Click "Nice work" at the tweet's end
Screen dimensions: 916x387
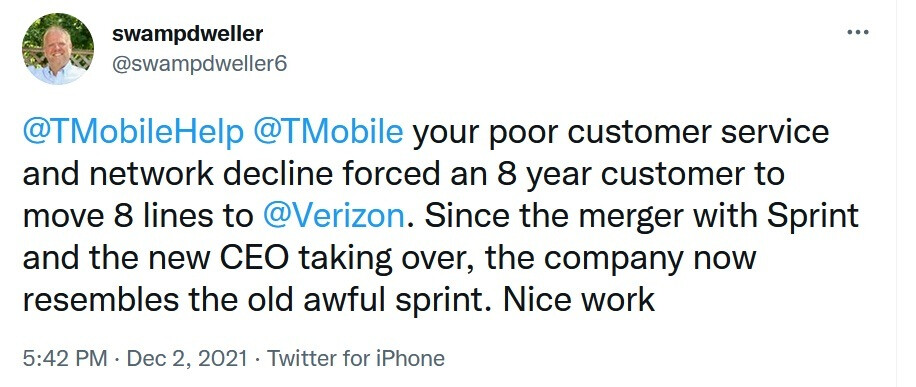[580, 299]
